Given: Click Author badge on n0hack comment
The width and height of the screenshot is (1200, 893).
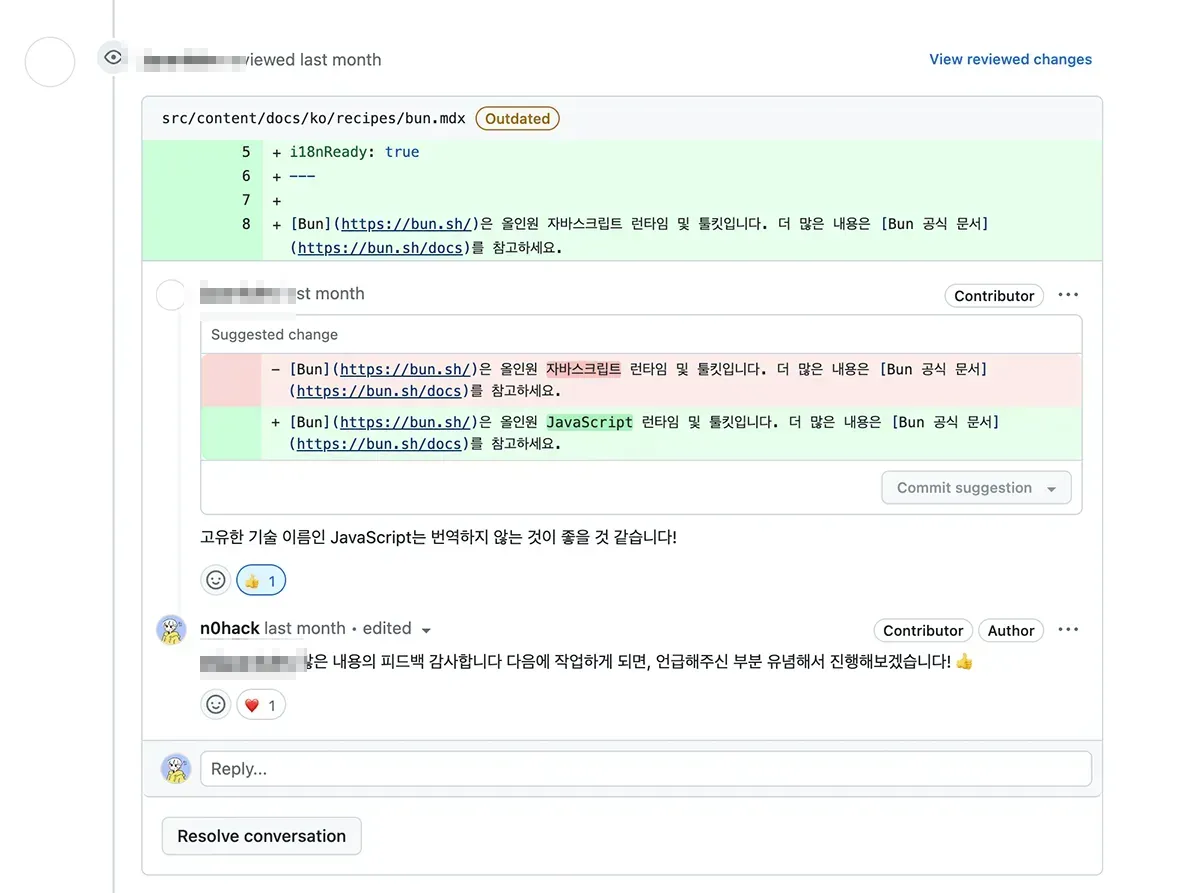Looking at the screenshot, I should coord(1011,631).
